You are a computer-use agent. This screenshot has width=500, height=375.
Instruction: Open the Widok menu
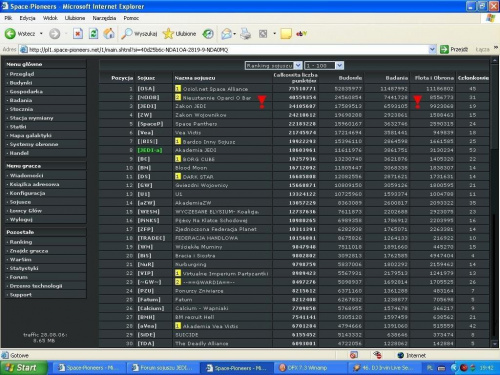50,18
